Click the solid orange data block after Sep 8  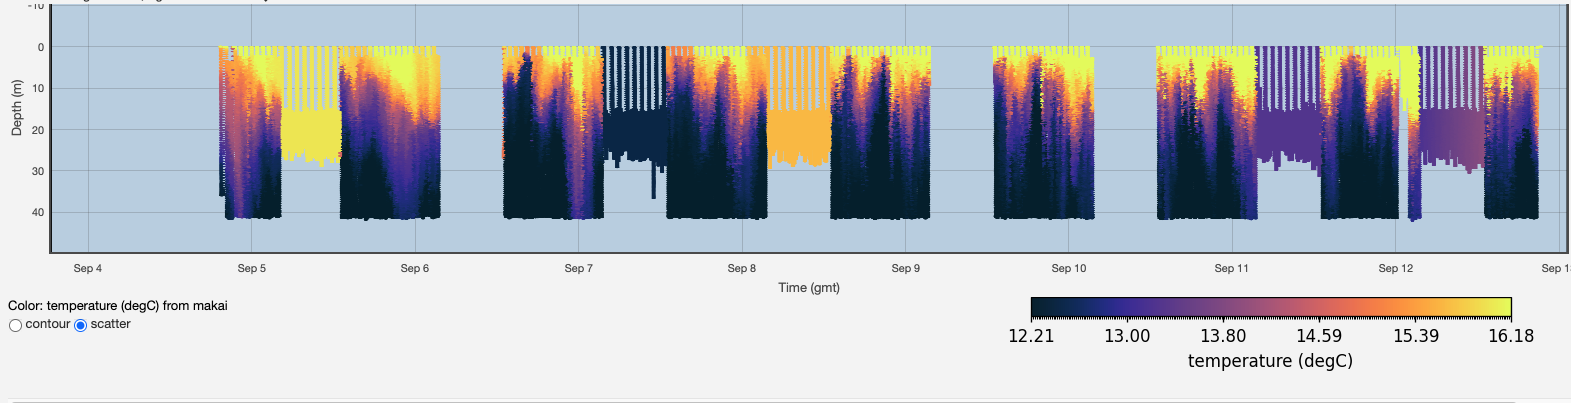click(799, 137)
